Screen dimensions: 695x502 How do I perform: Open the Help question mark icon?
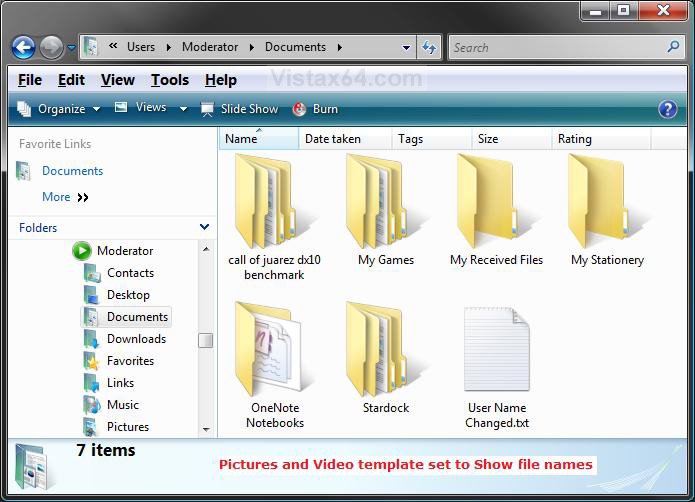pyautogui.click(x=668, y=109)
